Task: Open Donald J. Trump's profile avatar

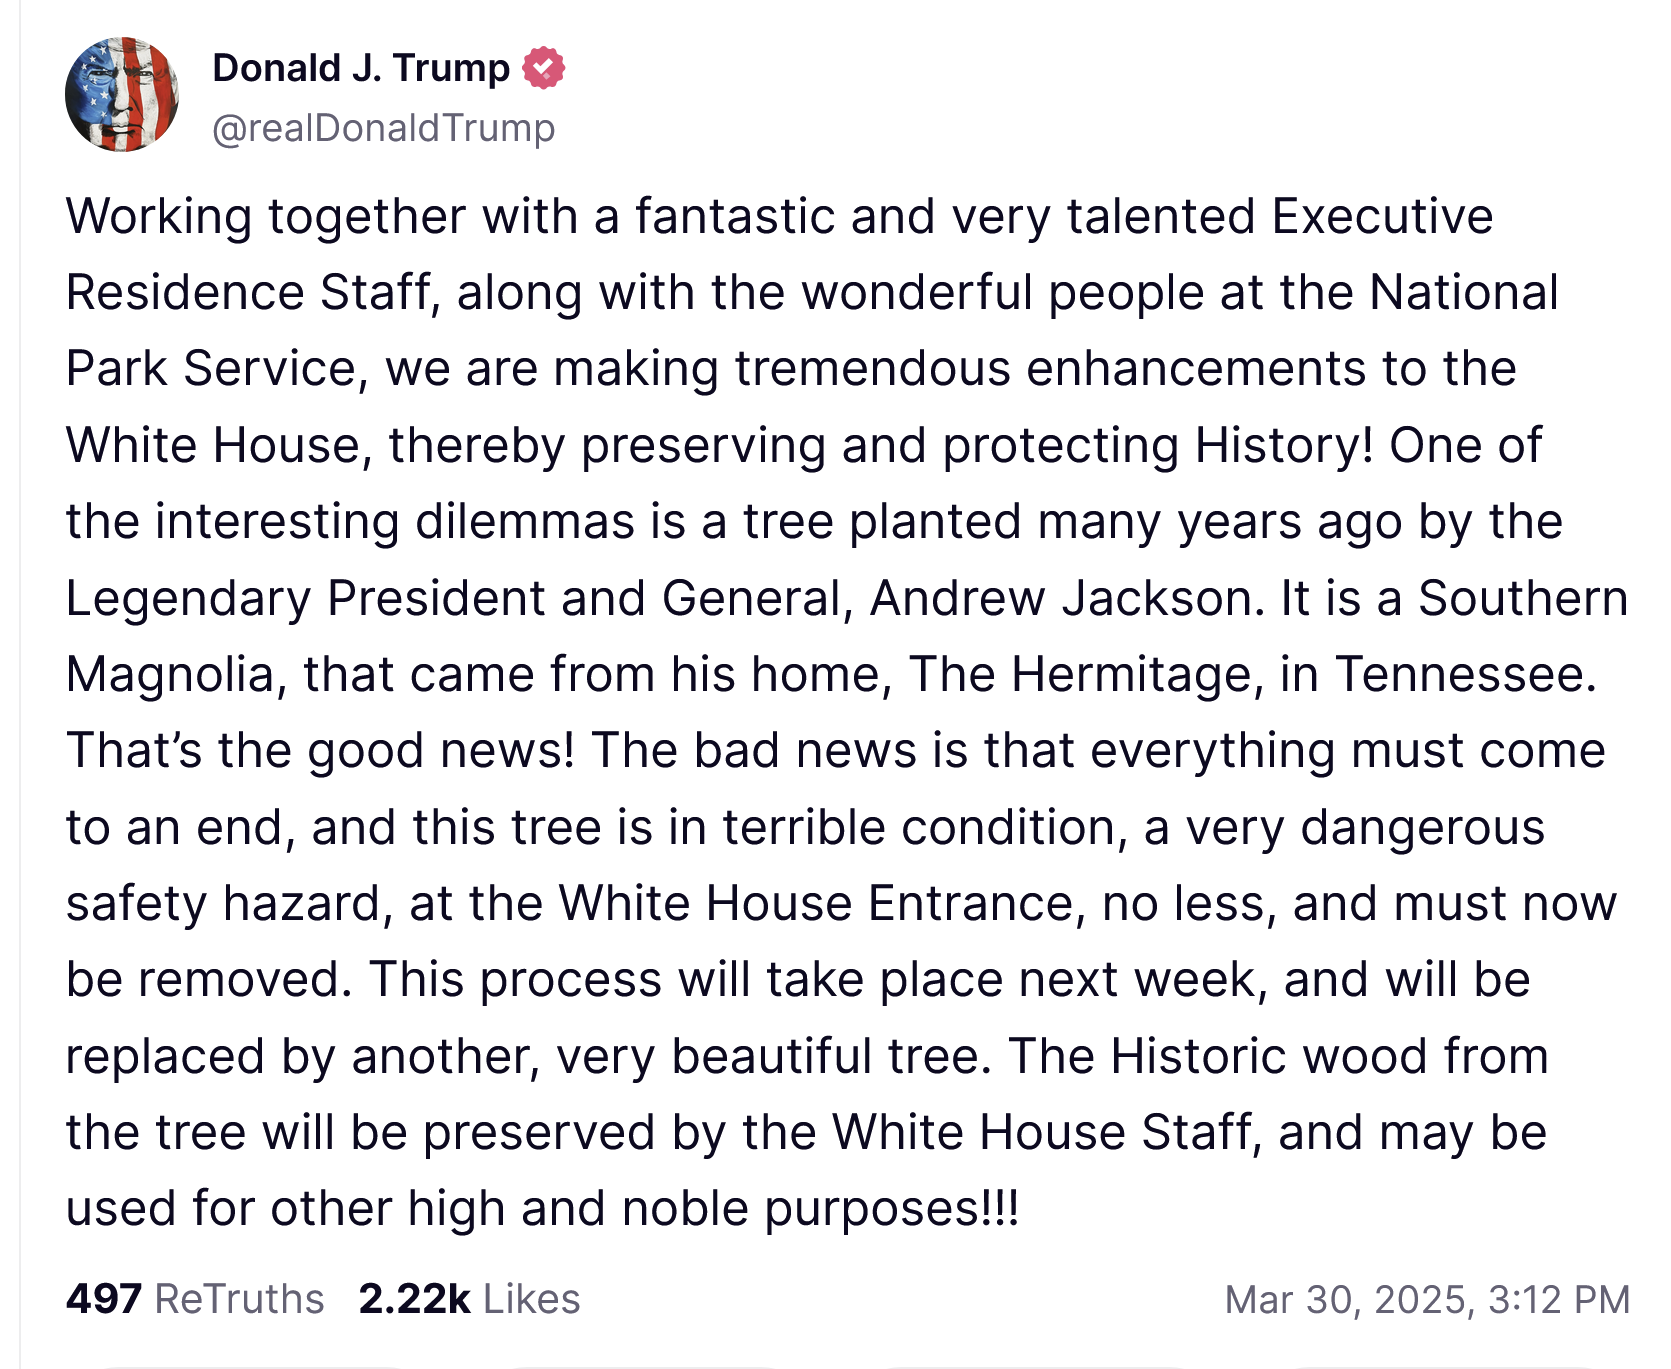Action: tap(122, 95)
